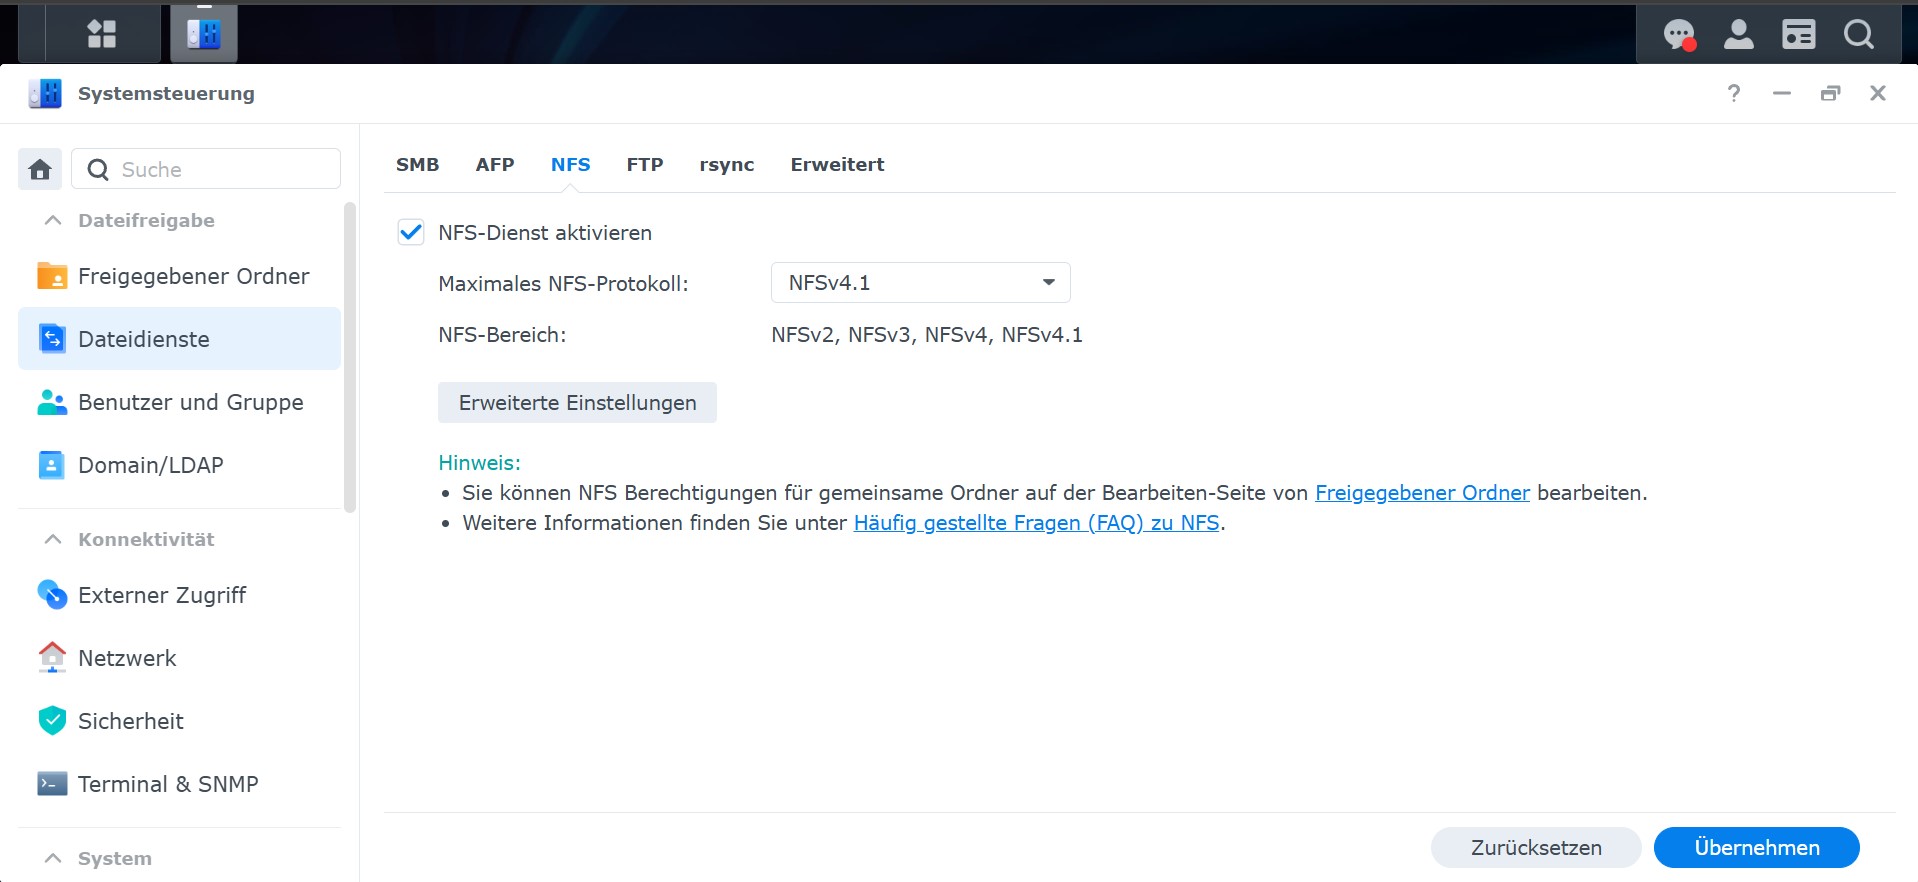Open the FAQ zu NFS link
Image resolution: width=1918 pixels, height=882 pixels.
pos(1036,523)
